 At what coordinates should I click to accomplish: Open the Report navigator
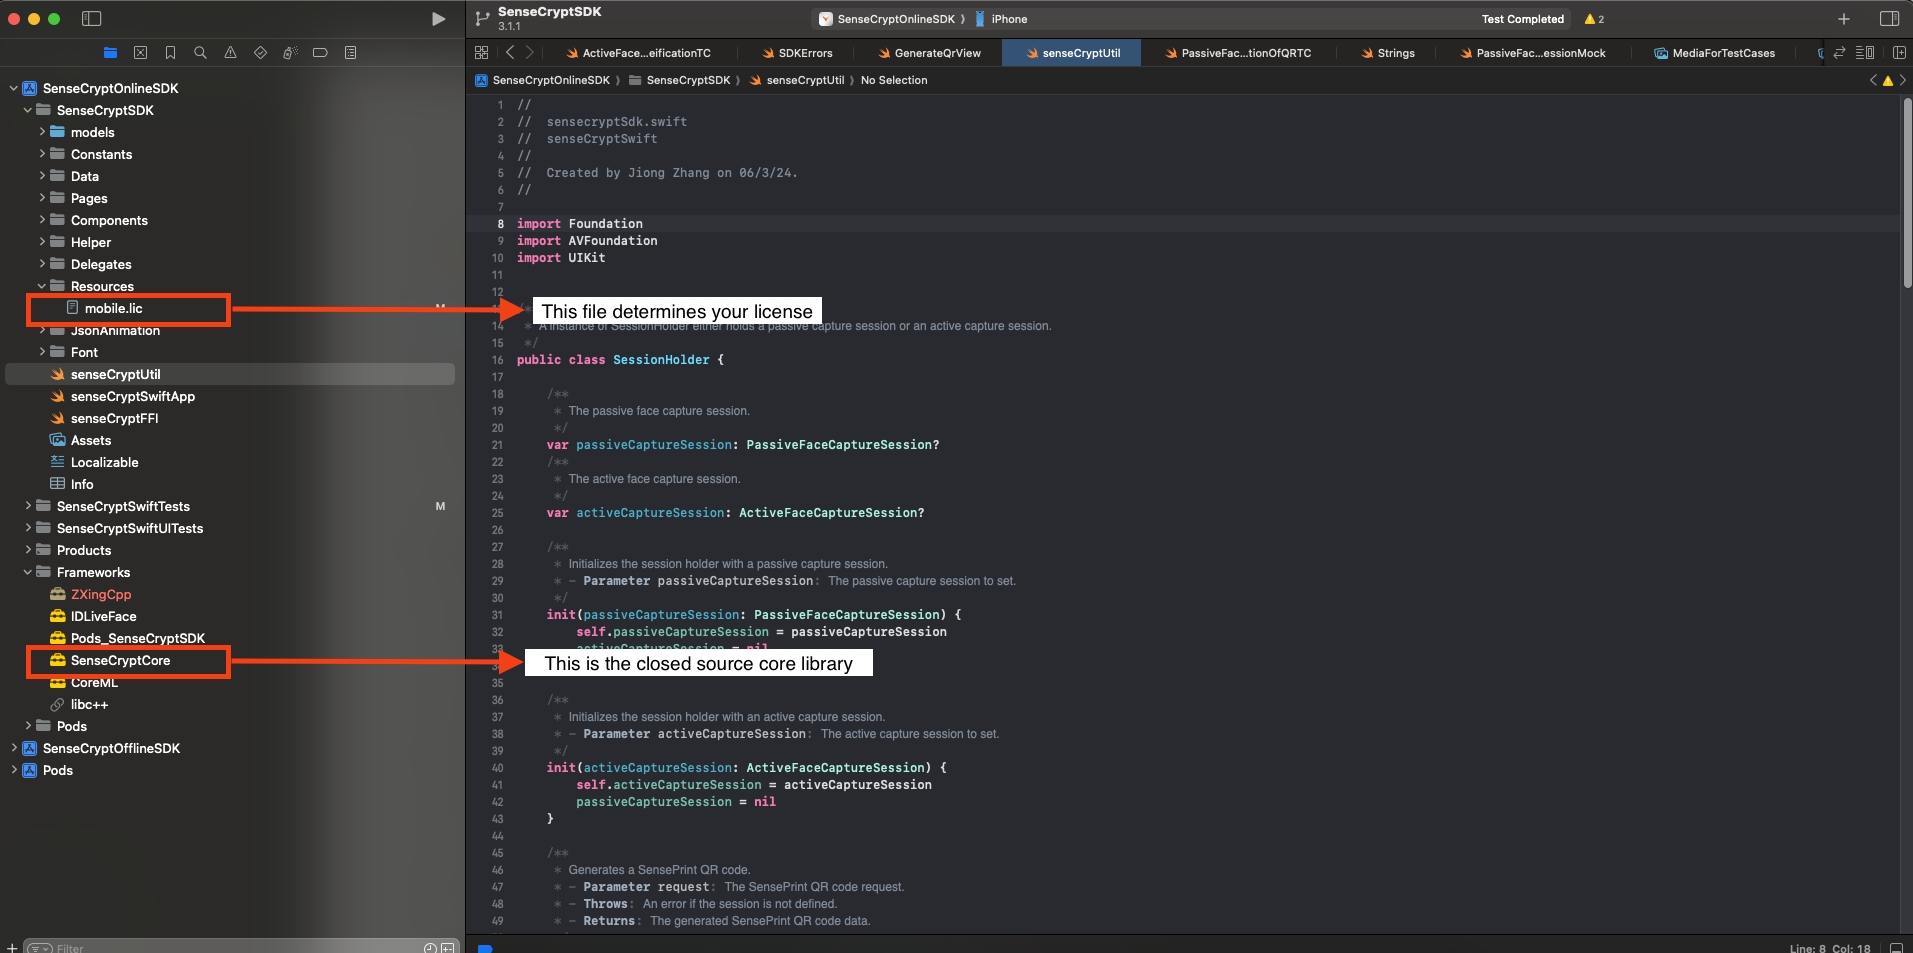350,53
